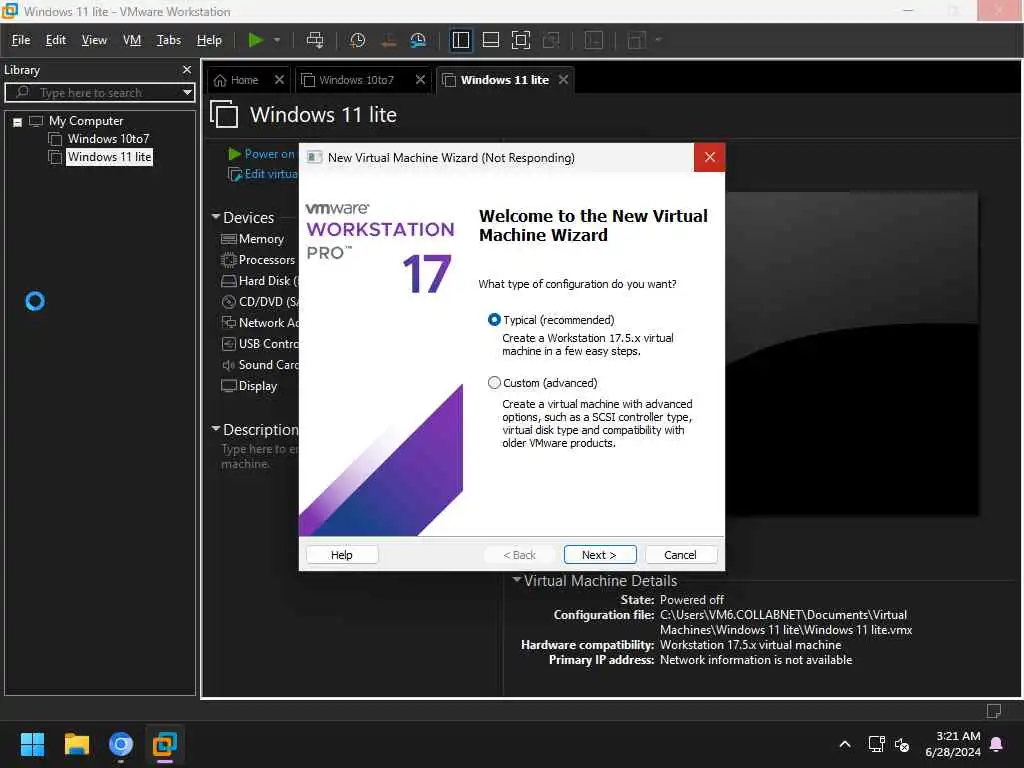This screenshot has width=1024, height=768.
Task: Close the Library panel
Action: click(187, 69)
